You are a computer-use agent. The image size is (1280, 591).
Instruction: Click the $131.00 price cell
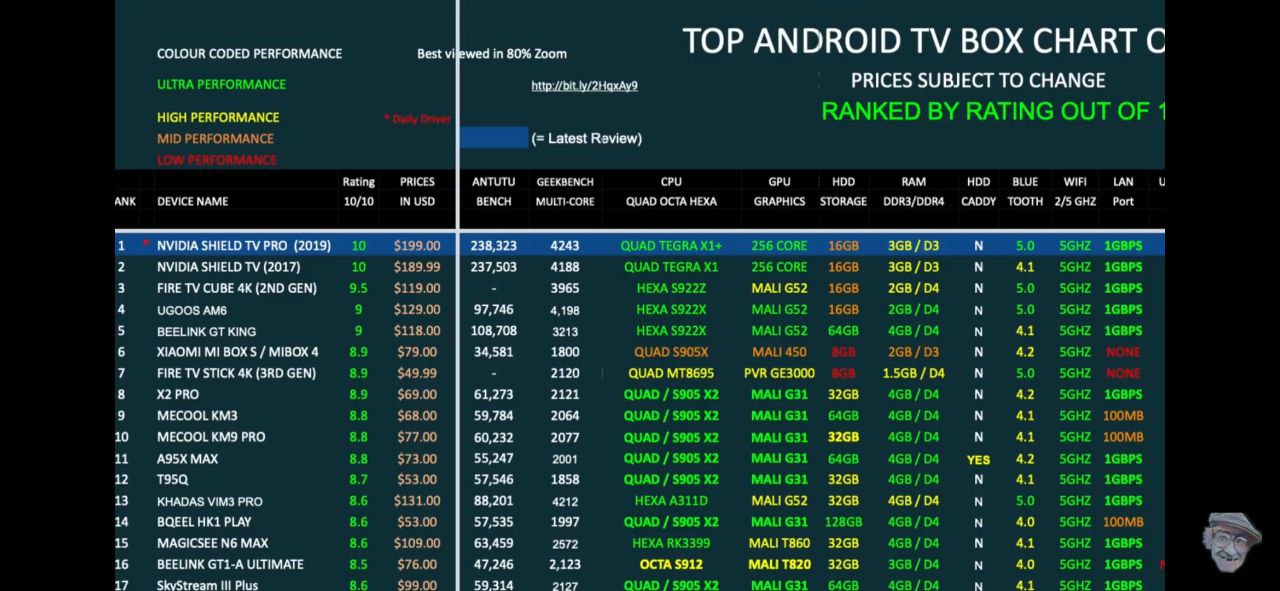click(417, 501)
